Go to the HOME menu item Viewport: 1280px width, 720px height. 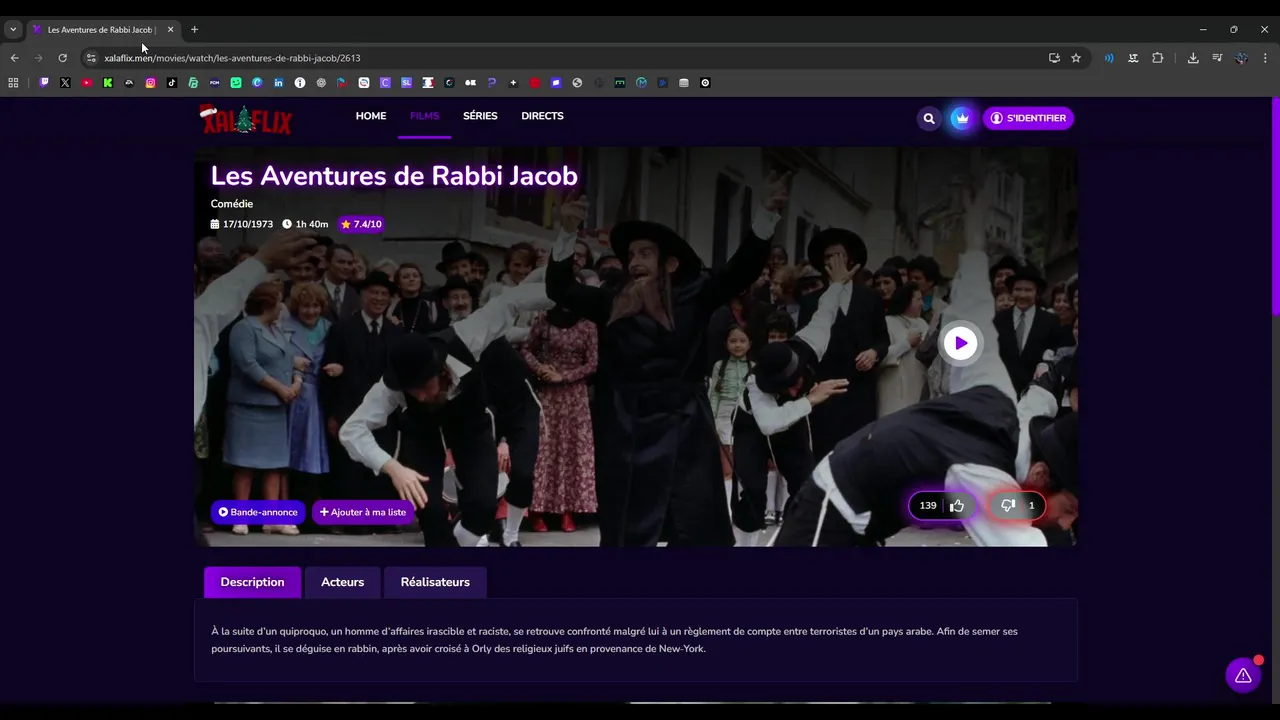tap(371, 116)
